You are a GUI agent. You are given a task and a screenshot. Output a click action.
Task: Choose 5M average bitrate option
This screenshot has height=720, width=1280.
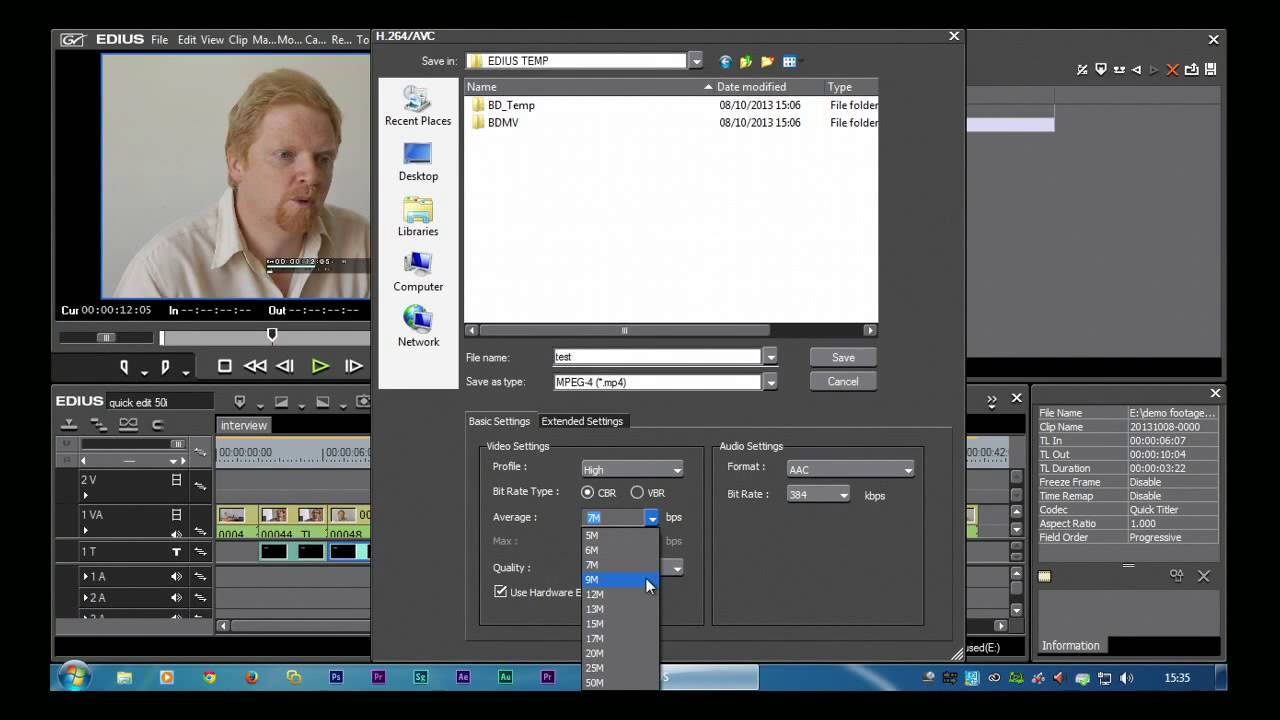point(620,535)
